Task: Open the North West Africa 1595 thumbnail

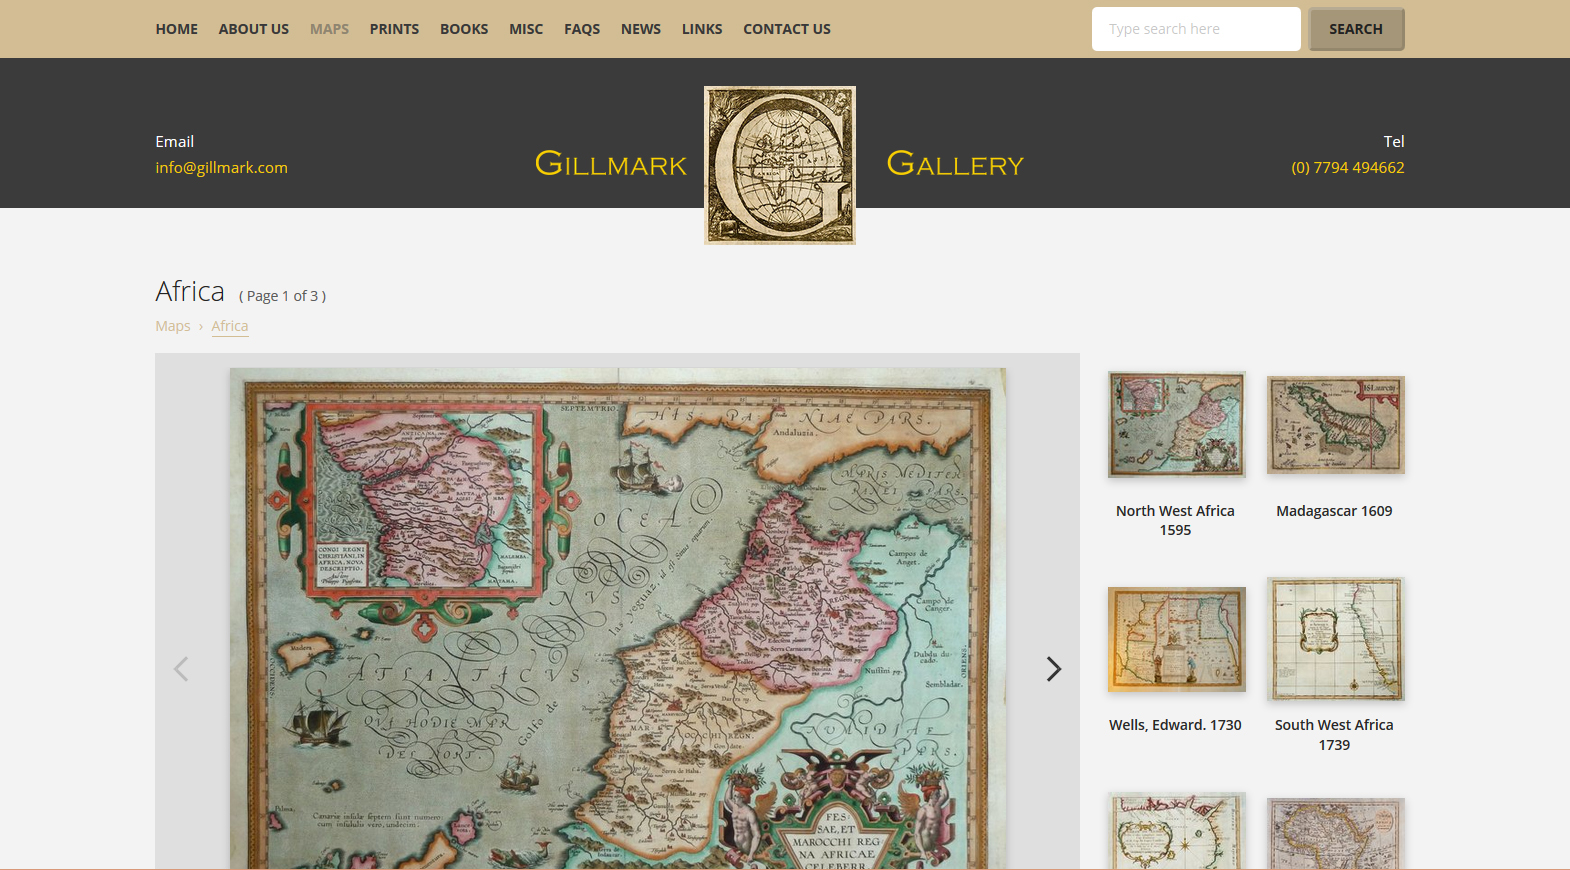Action: click(1177, 424)
